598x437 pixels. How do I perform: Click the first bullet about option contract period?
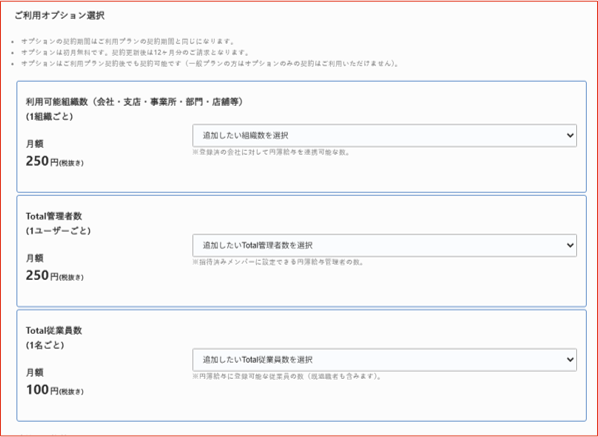(128, 41)
